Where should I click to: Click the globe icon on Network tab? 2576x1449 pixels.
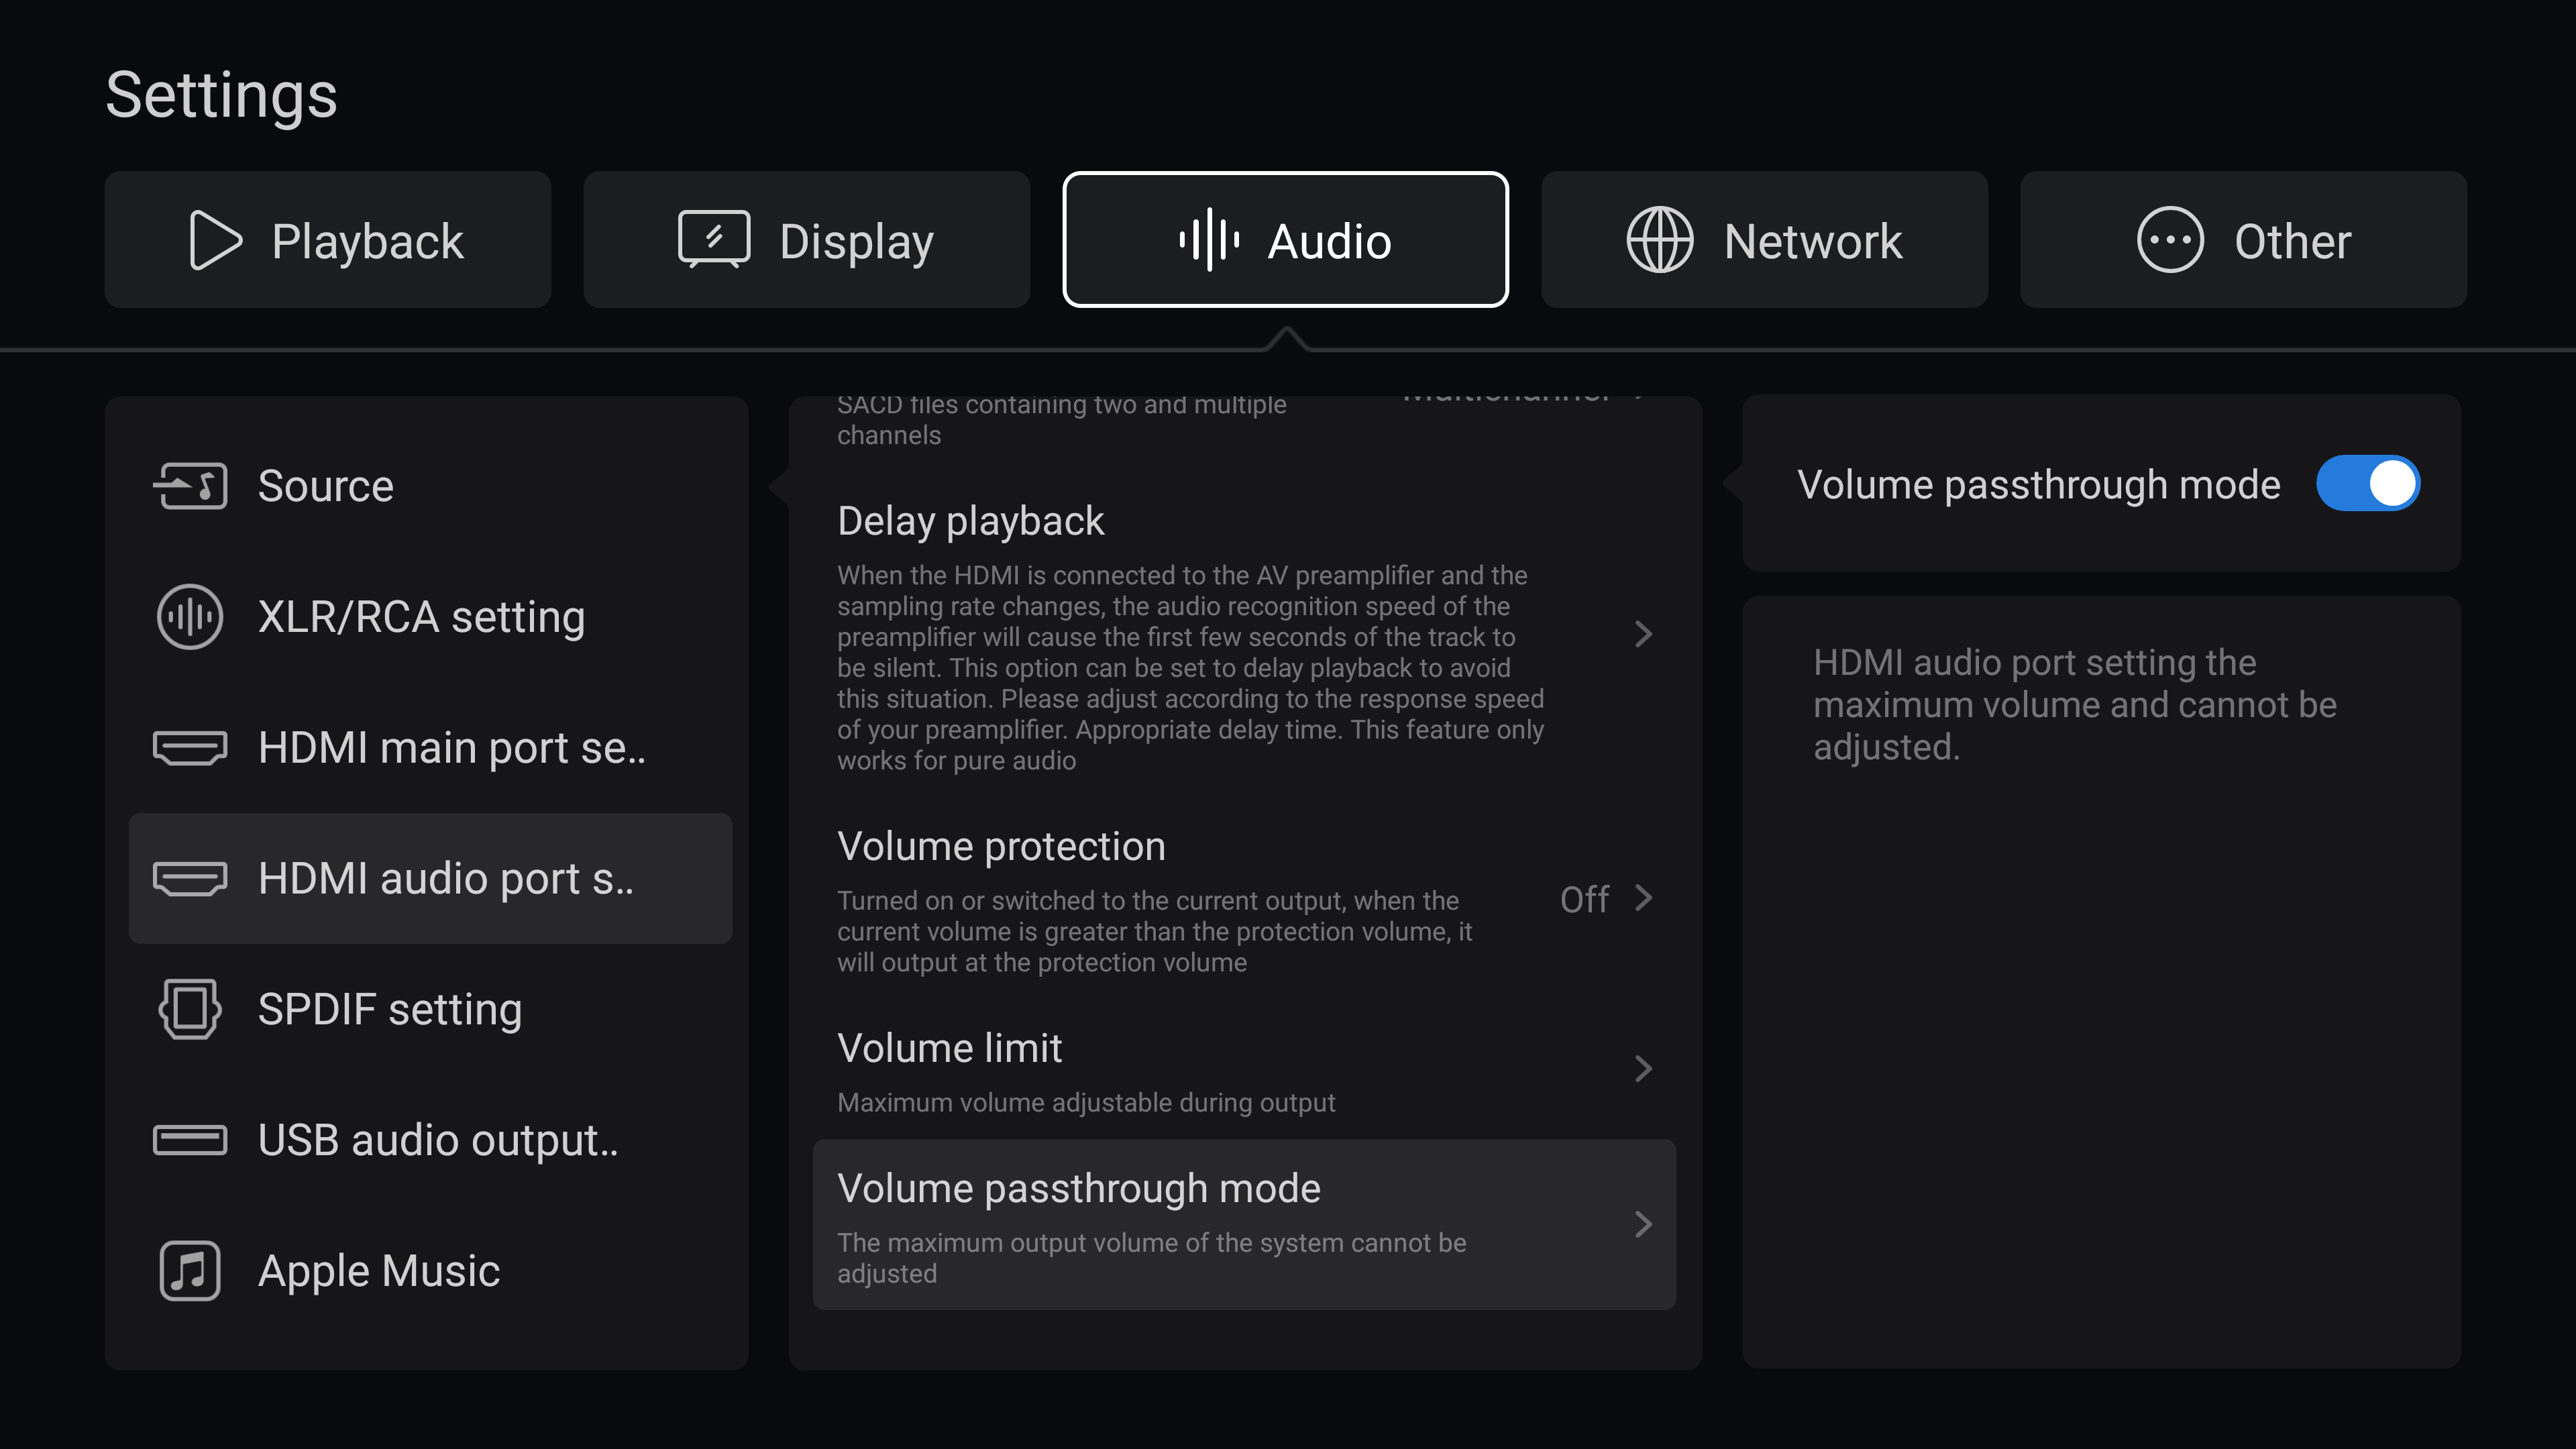[x=1660, y=240]
